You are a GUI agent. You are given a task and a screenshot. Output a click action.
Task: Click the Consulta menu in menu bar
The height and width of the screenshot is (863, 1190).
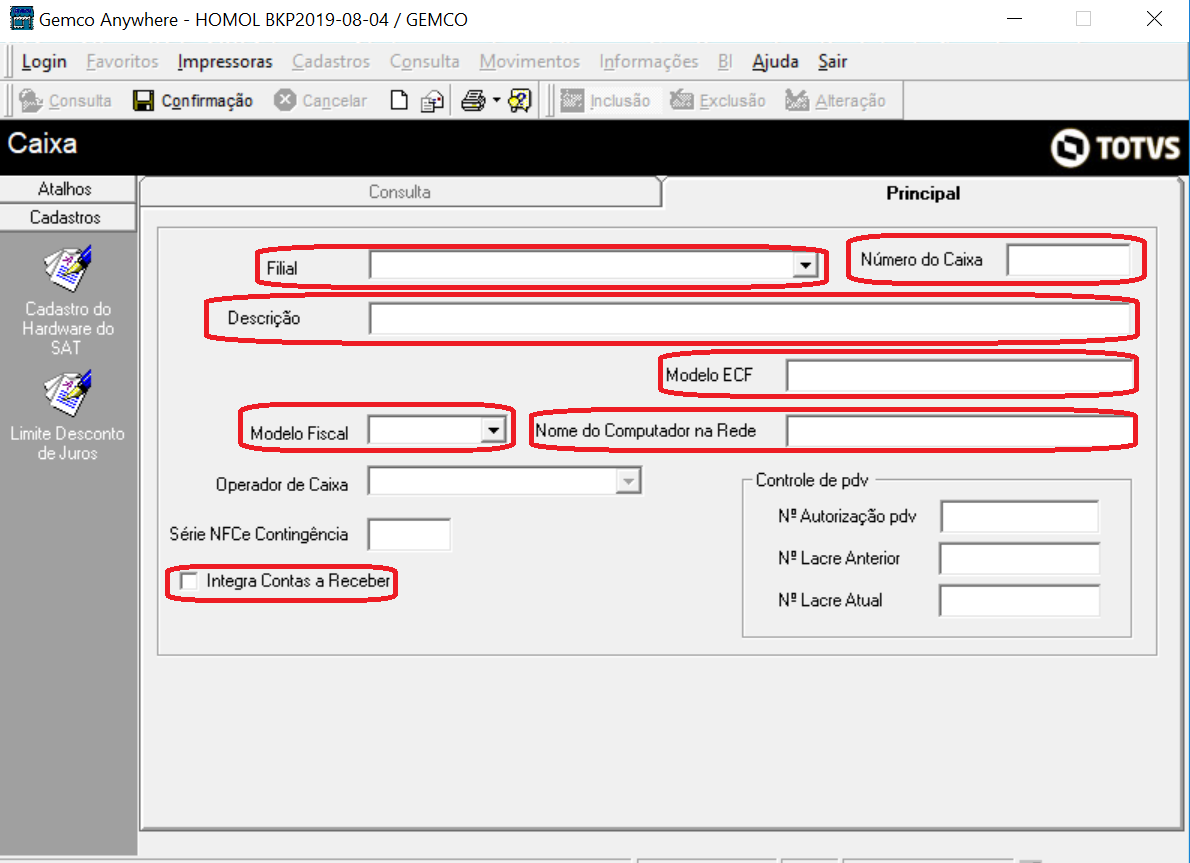(x=424, y=61)
